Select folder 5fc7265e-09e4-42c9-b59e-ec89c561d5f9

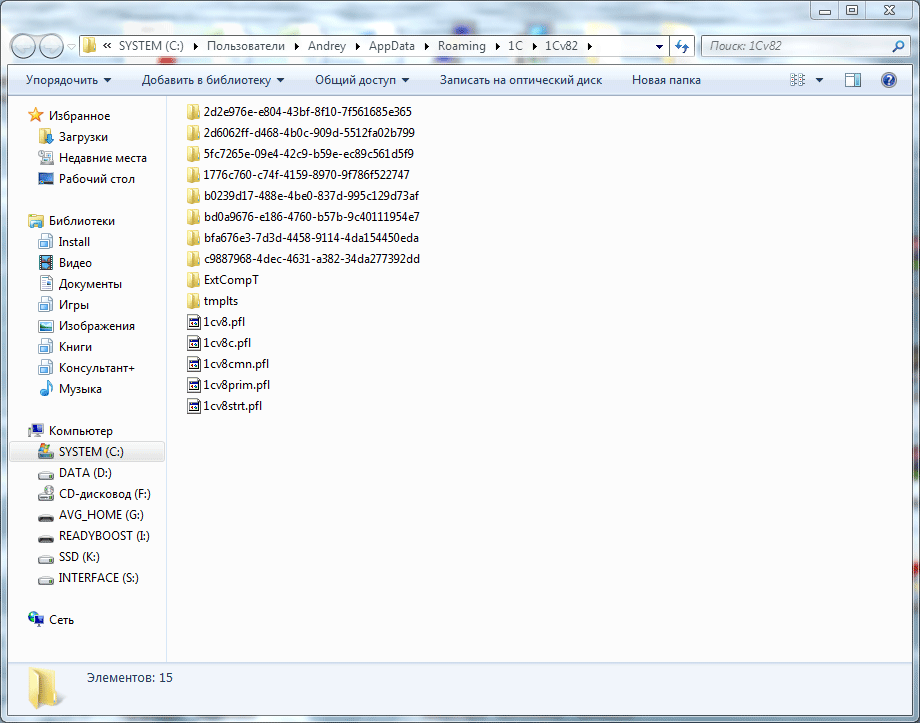tap(300, 154)
